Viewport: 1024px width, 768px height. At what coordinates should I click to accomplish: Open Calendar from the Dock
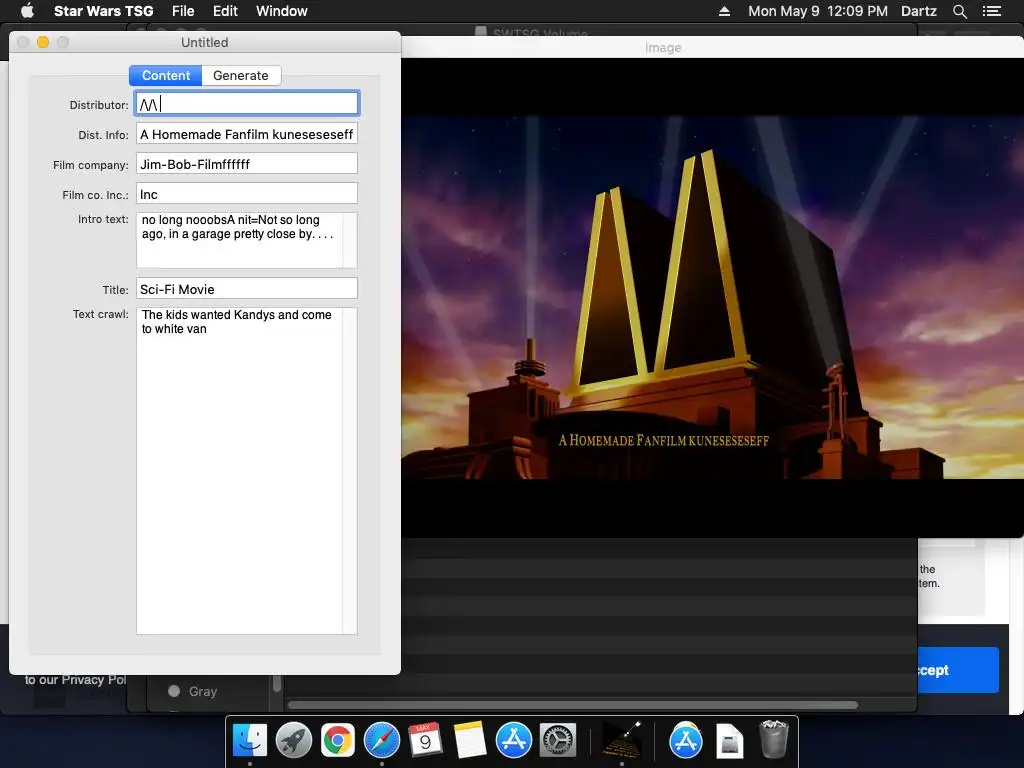click(x=425, y=741)
